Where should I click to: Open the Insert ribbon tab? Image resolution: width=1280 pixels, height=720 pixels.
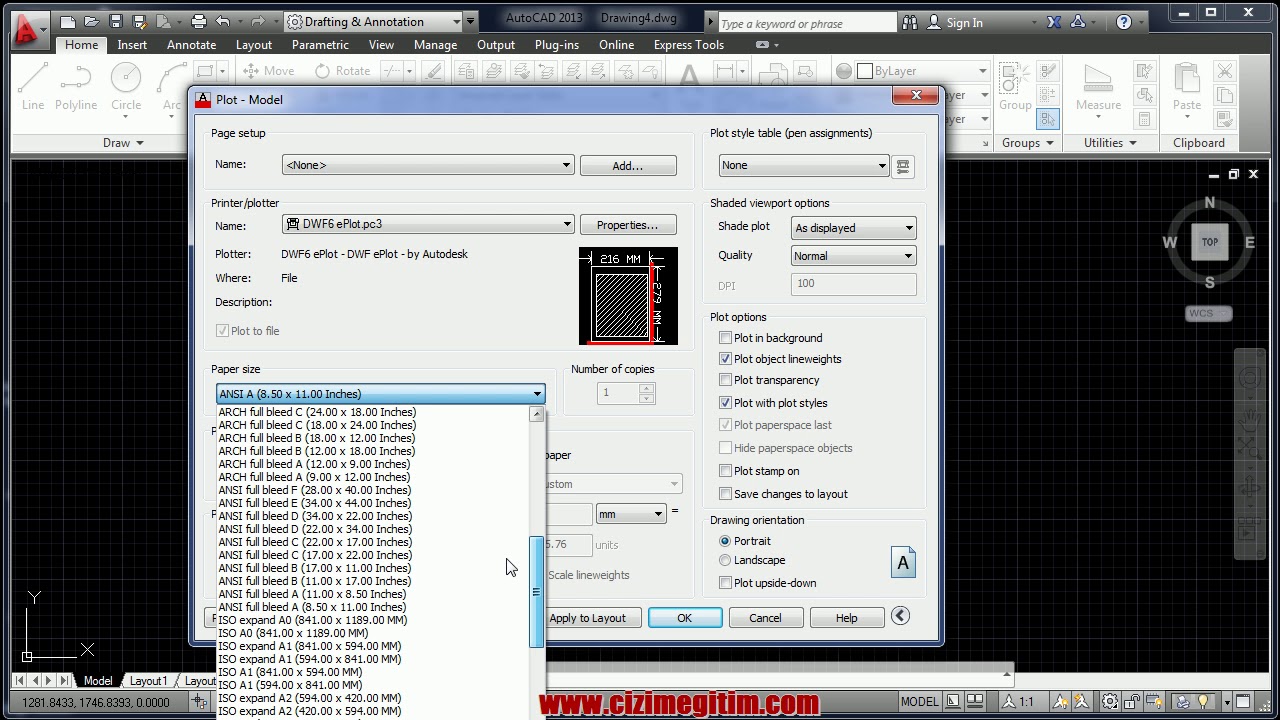(132, 45)
